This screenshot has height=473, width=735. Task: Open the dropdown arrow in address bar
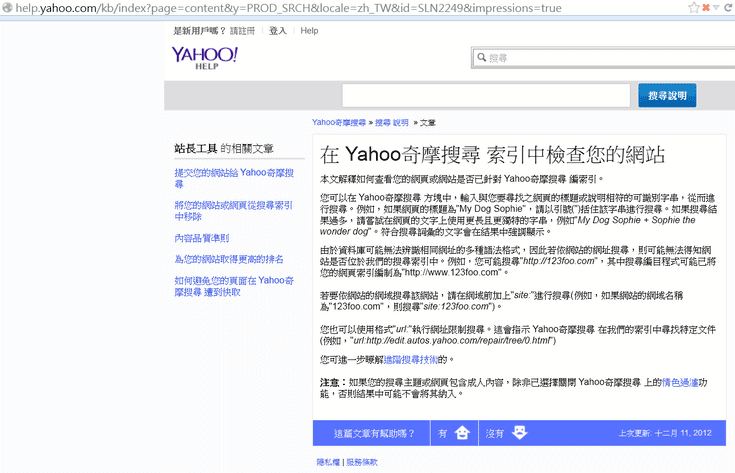click(x=716, y=8)
